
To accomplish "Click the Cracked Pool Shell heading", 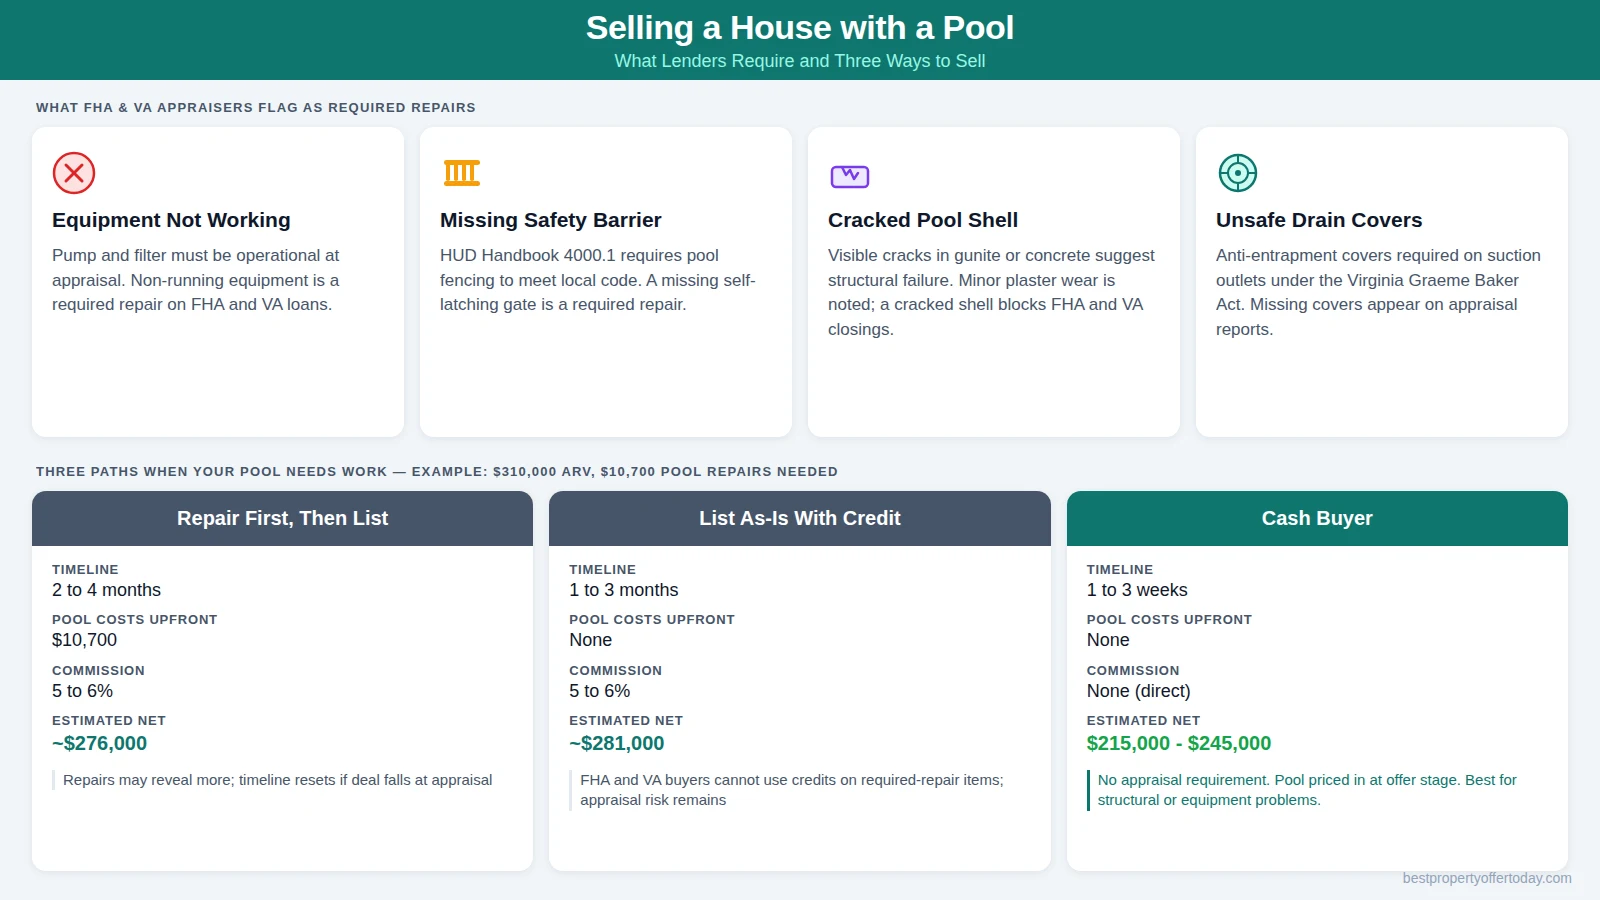I will (x=923, y=220).
